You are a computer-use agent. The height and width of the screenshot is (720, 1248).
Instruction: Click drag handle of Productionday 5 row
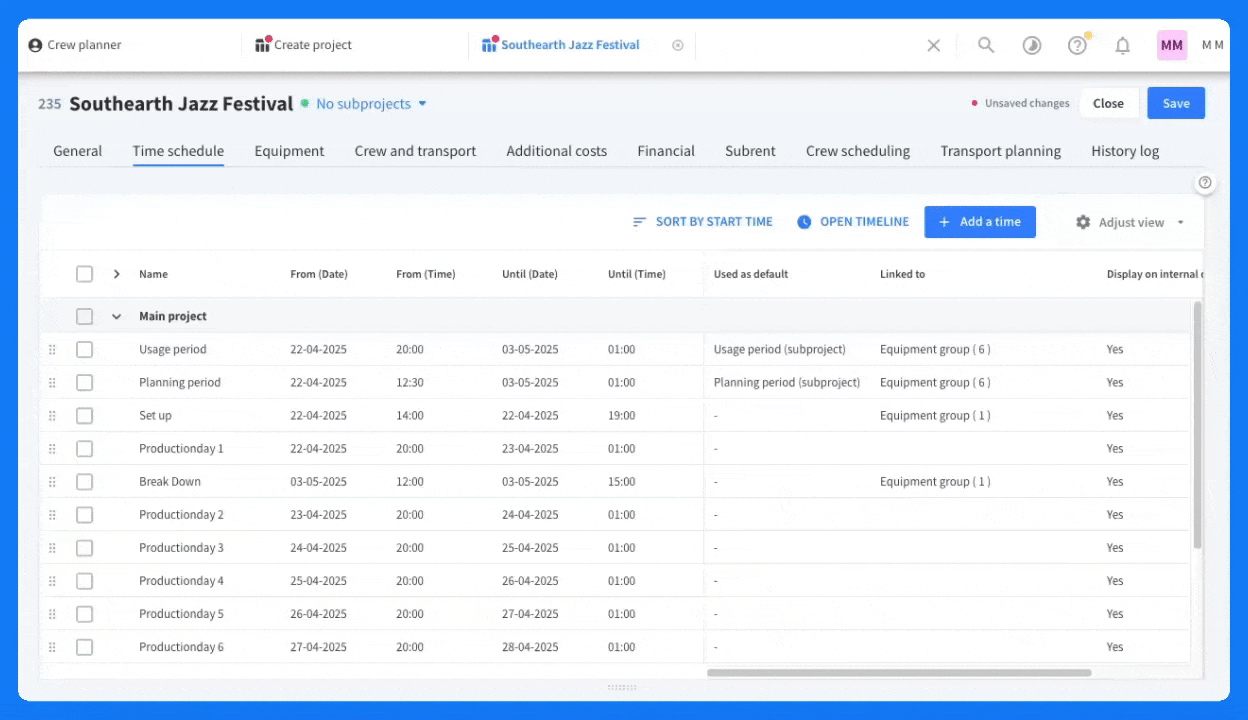point(52,614)
